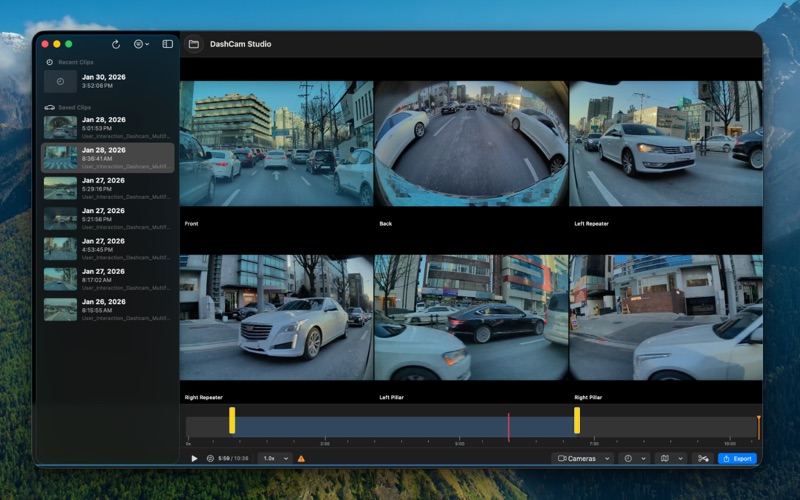Click the red playhead on timeline
Viewport: 800px width, 500px height.
click(509, 427)
